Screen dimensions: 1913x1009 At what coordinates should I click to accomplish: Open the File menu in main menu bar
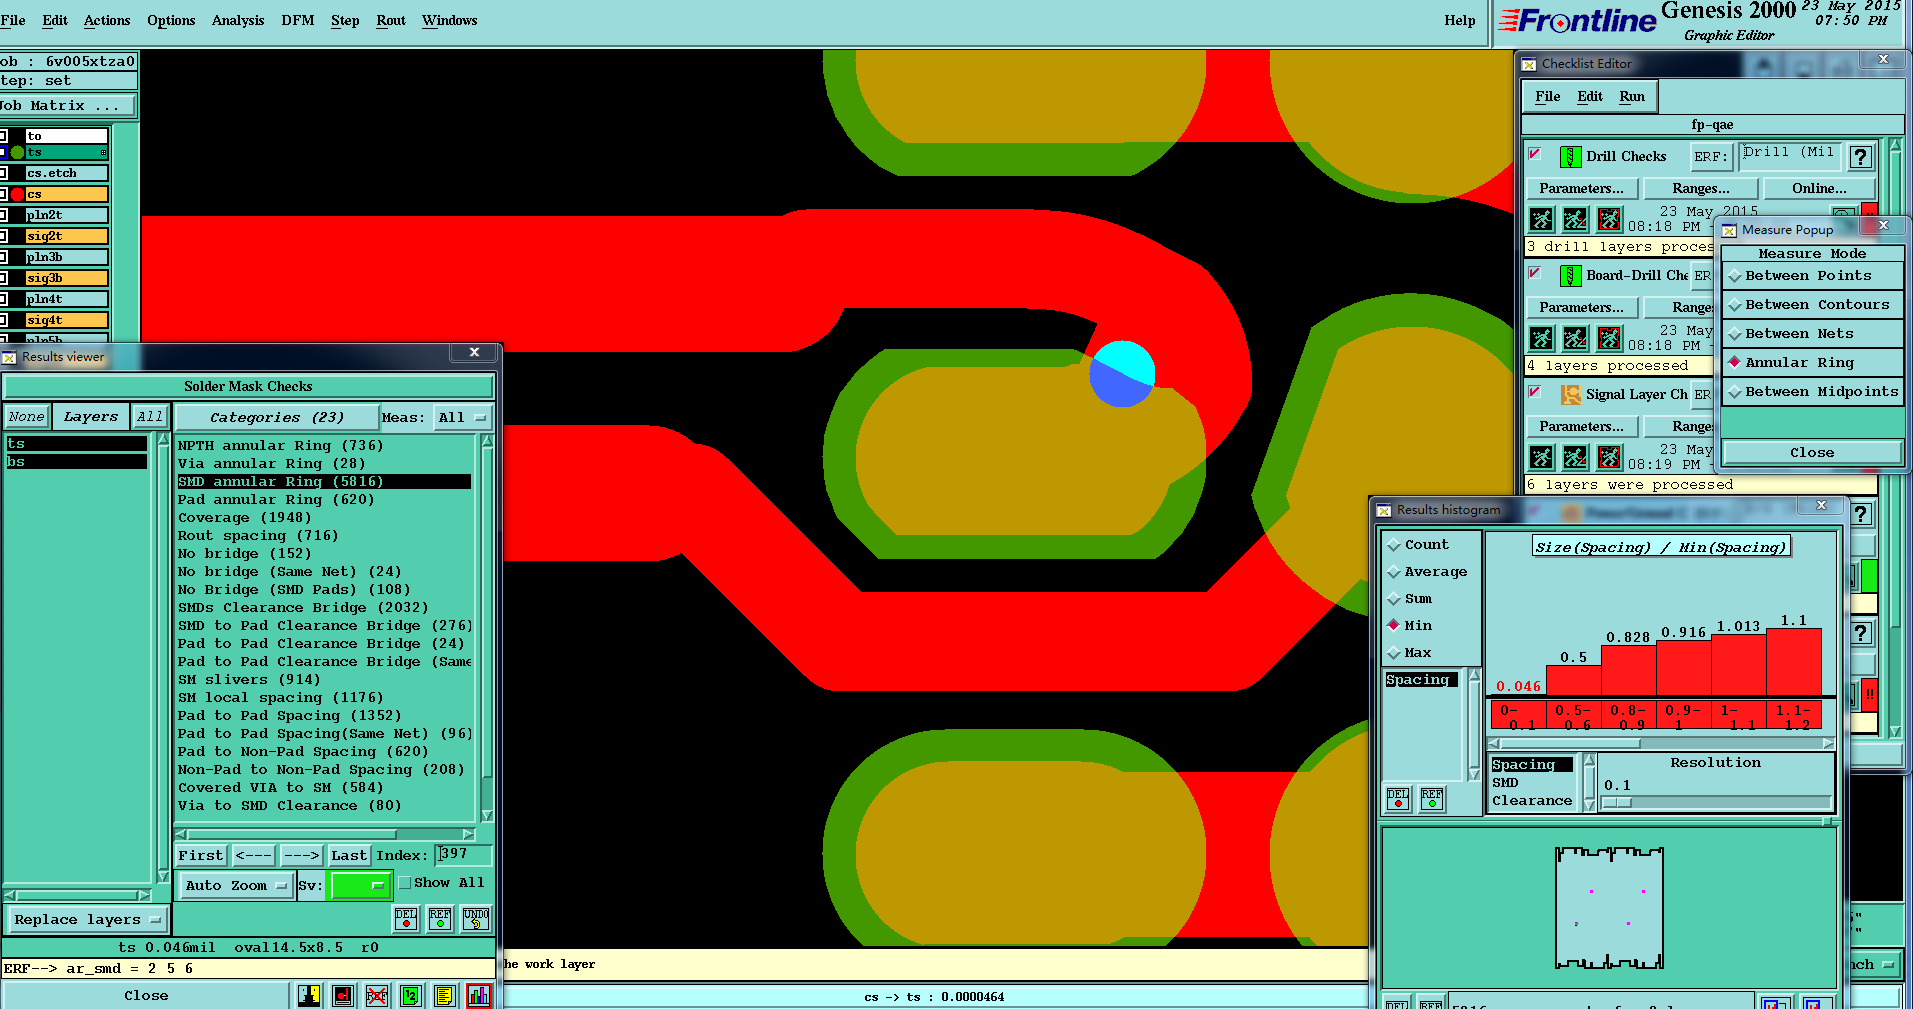tap(13, 20)
